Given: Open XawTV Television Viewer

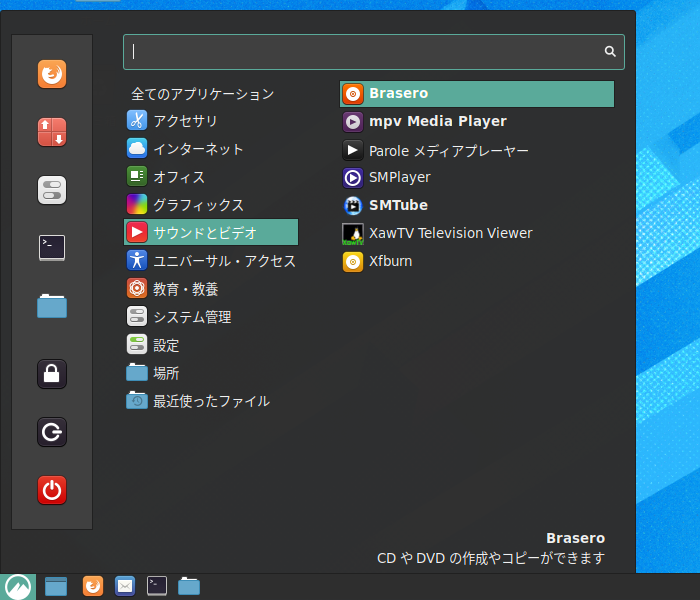Looking at the screenshot, I should [x=477, y=233].
